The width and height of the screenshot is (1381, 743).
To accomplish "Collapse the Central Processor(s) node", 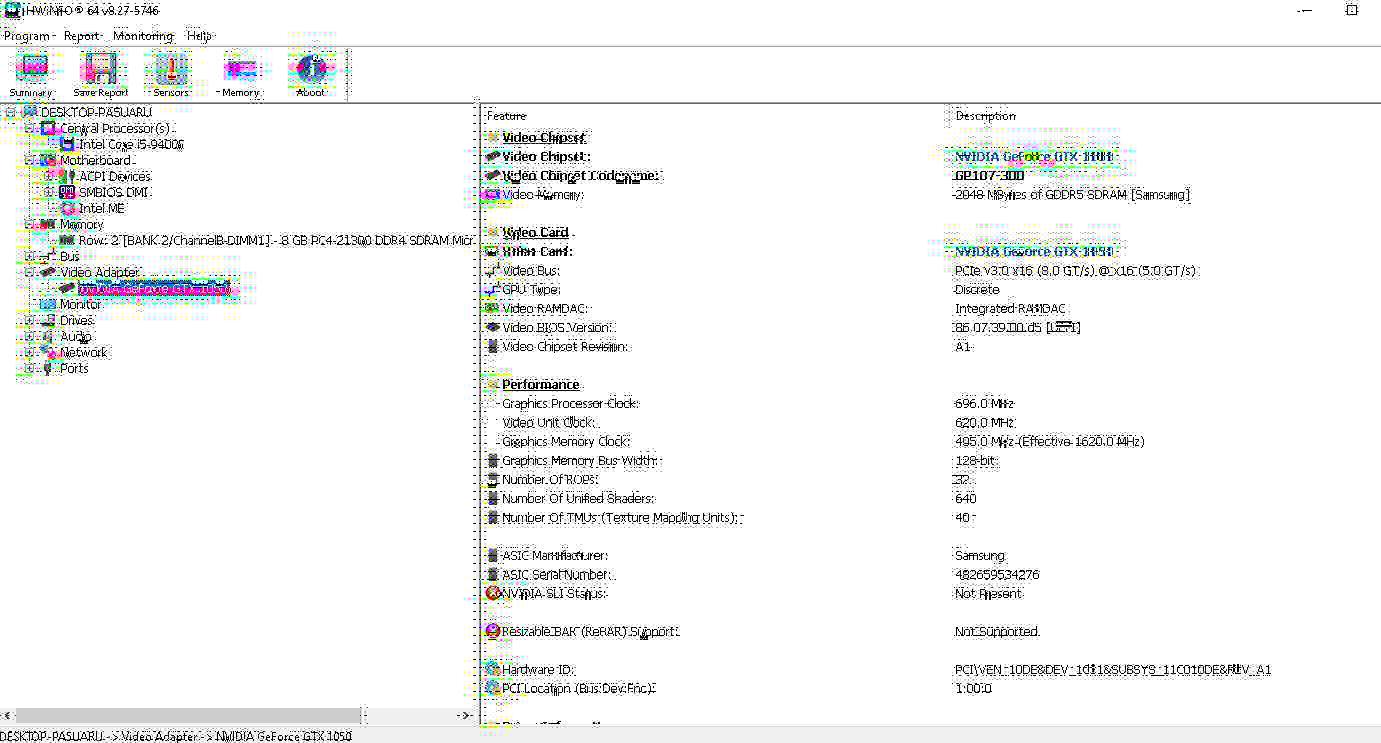I will (x=30, y=128).
